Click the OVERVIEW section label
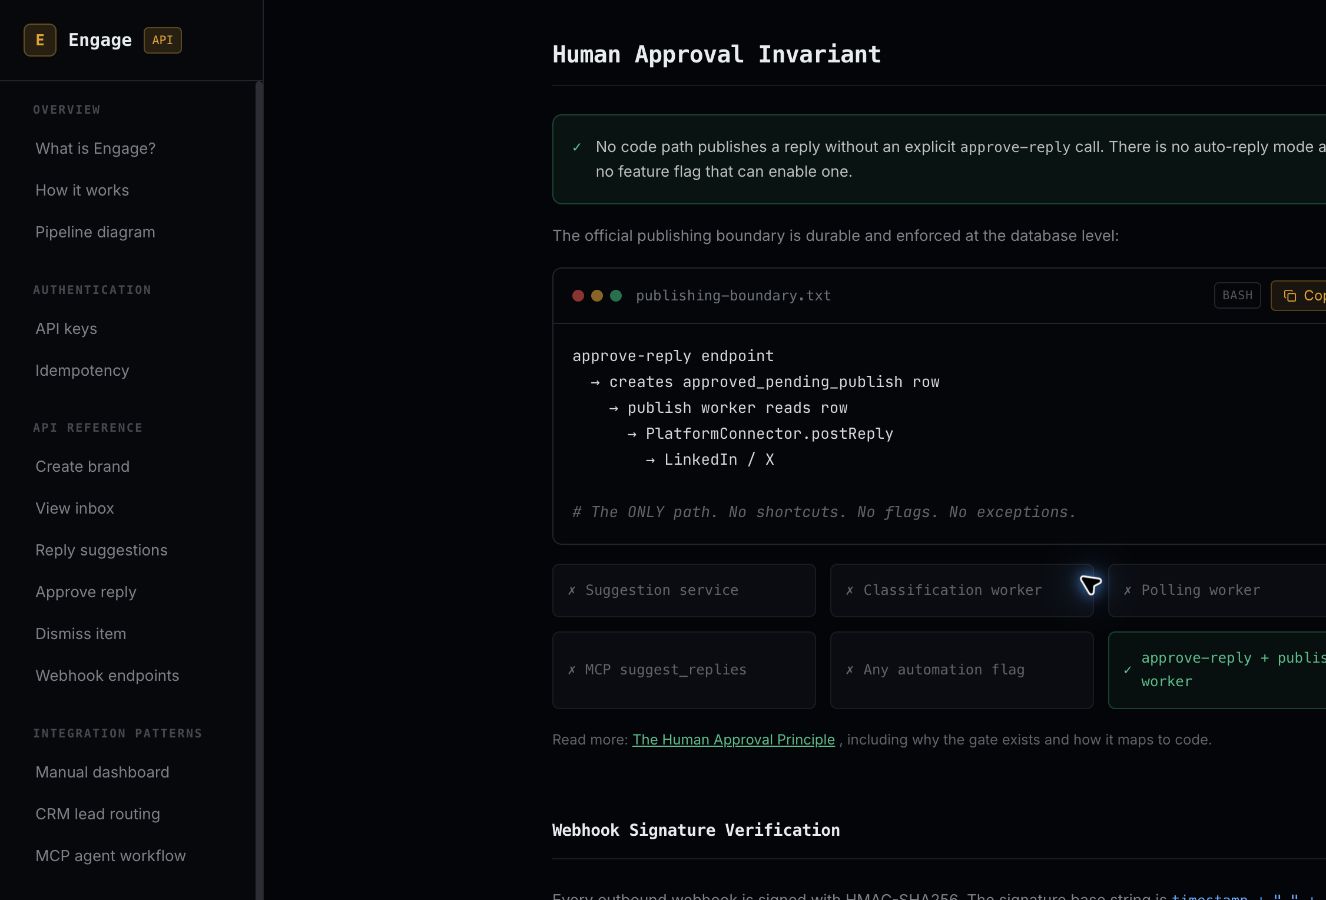Viewport: 1326px width, 900px height. (x=67, y=110)
